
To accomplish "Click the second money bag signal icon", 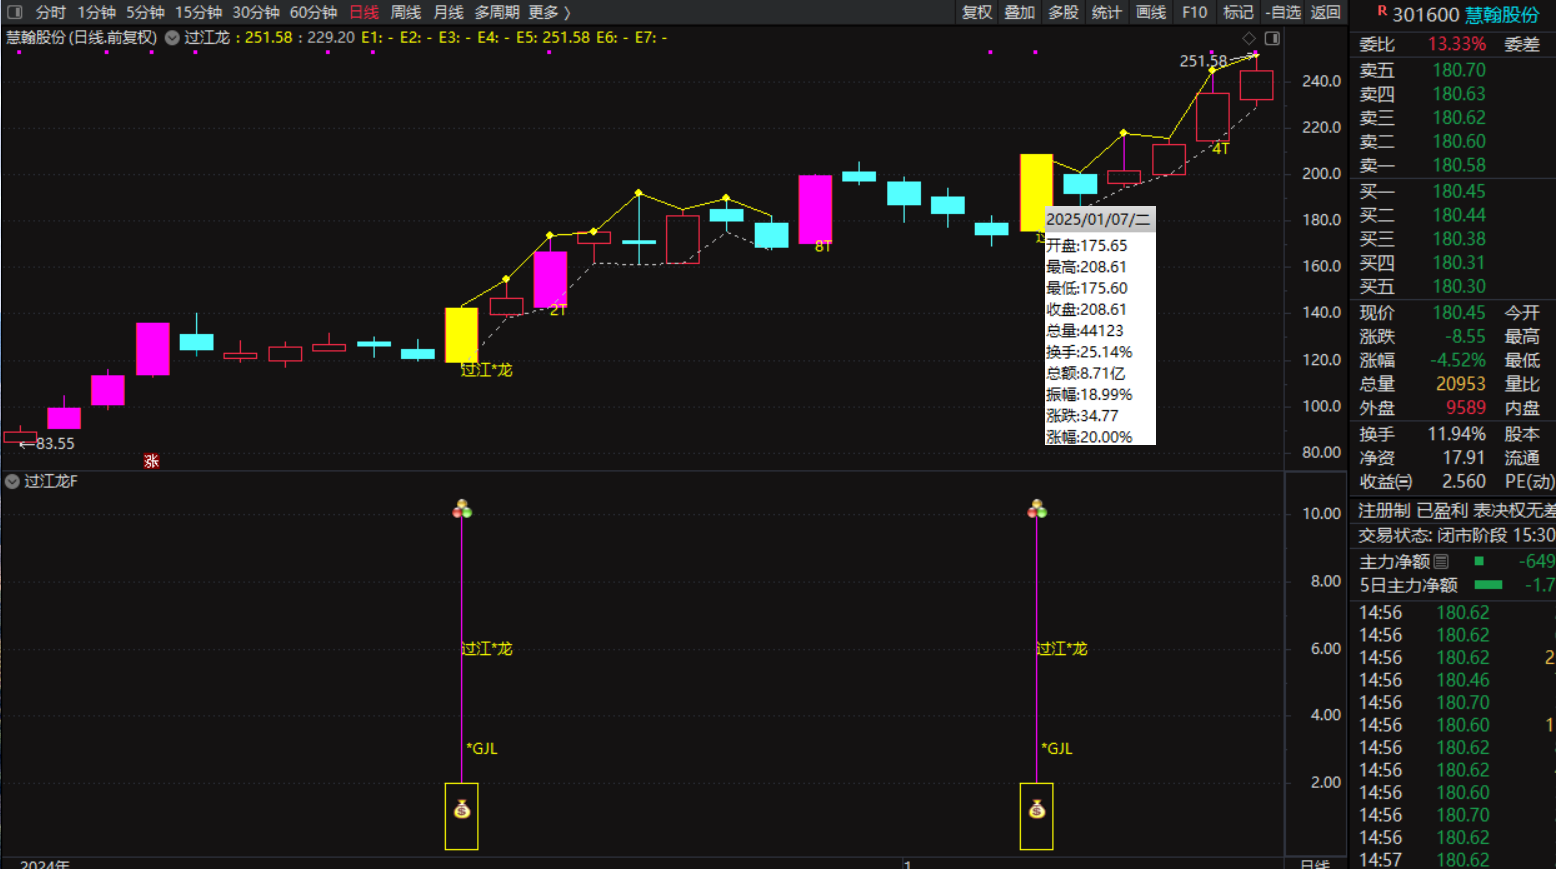I will [x=1036, y=809].
